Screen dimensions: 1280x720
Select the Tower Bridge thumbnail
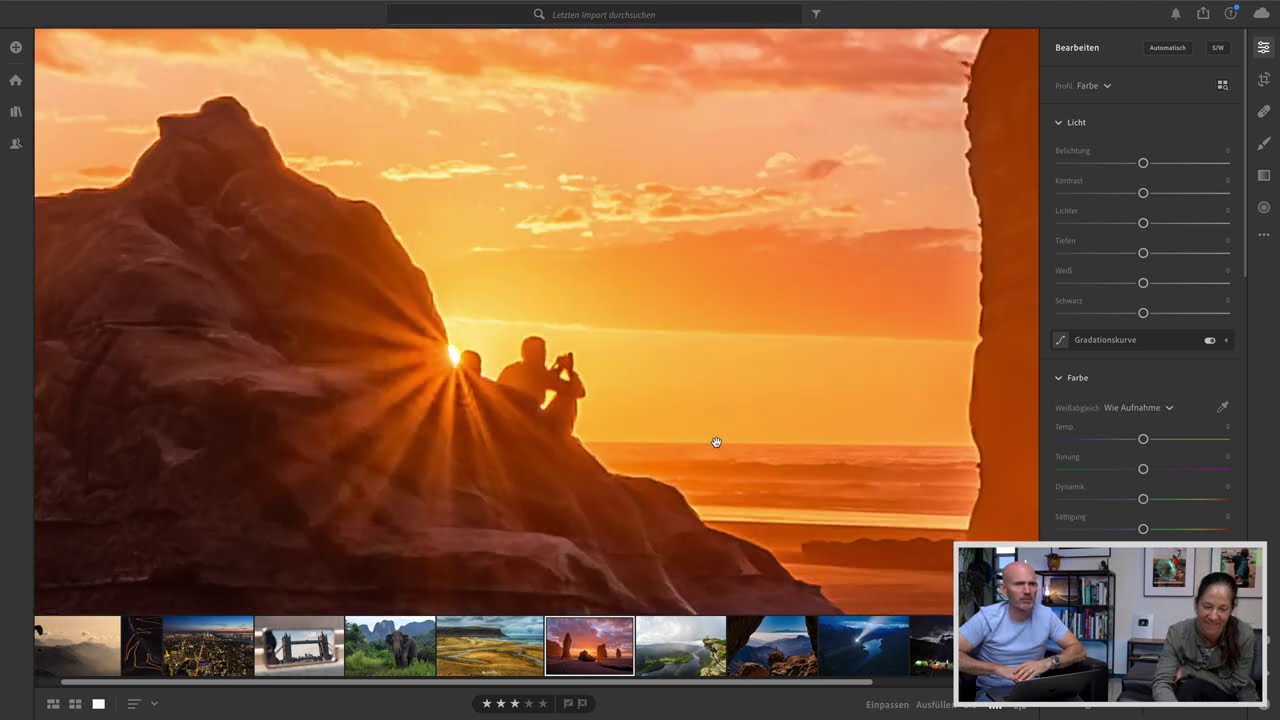point(299,646)
